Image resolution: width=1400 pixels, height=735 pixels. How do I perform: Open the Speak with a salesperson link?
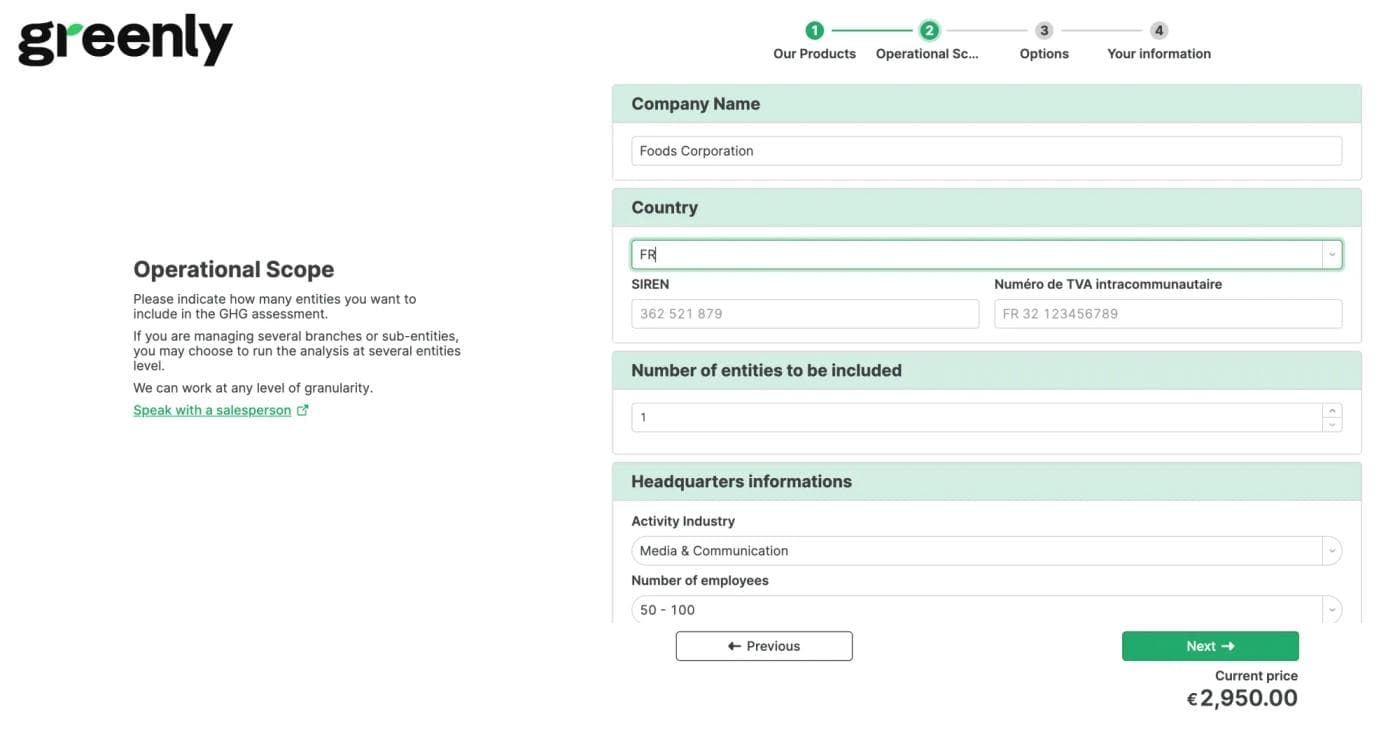(x=212, y=410)
